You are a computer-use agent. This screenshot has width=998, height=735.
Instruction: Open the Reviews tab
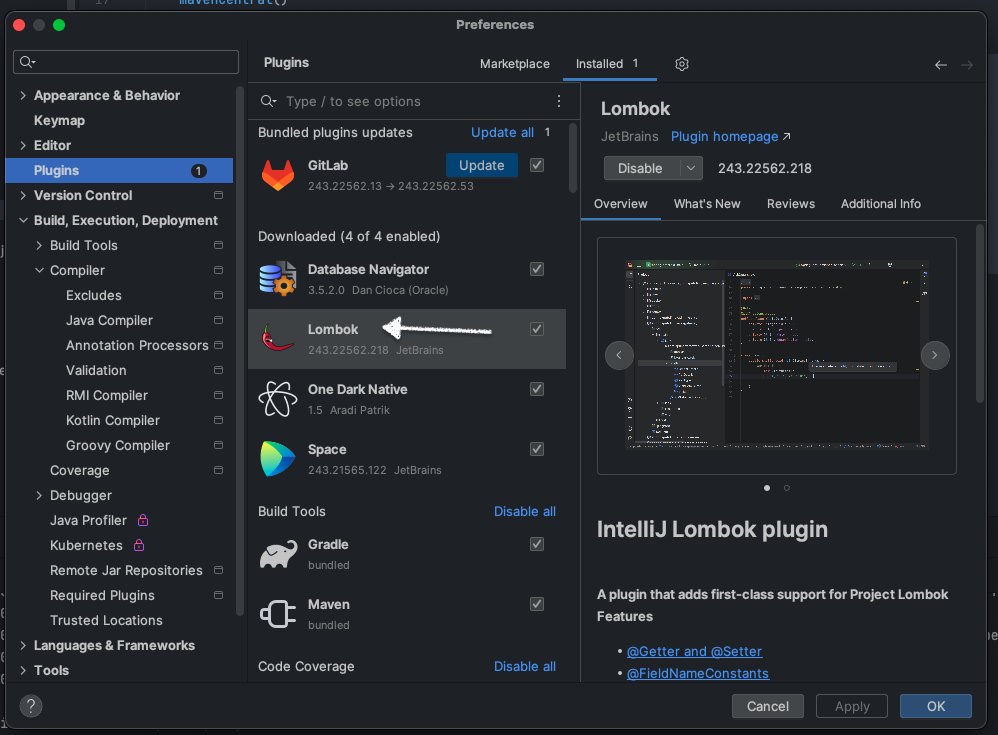coord(791,204)
